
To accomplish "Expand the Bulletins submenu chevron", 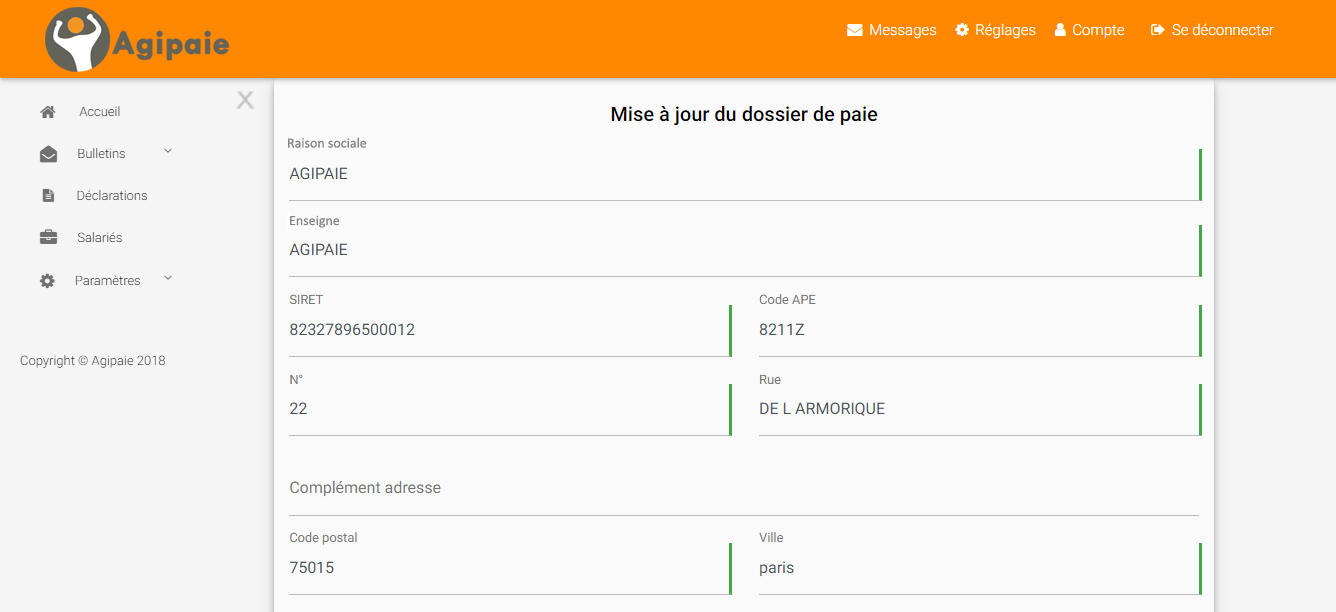I will pyautogui.click(x=168, y=151).
